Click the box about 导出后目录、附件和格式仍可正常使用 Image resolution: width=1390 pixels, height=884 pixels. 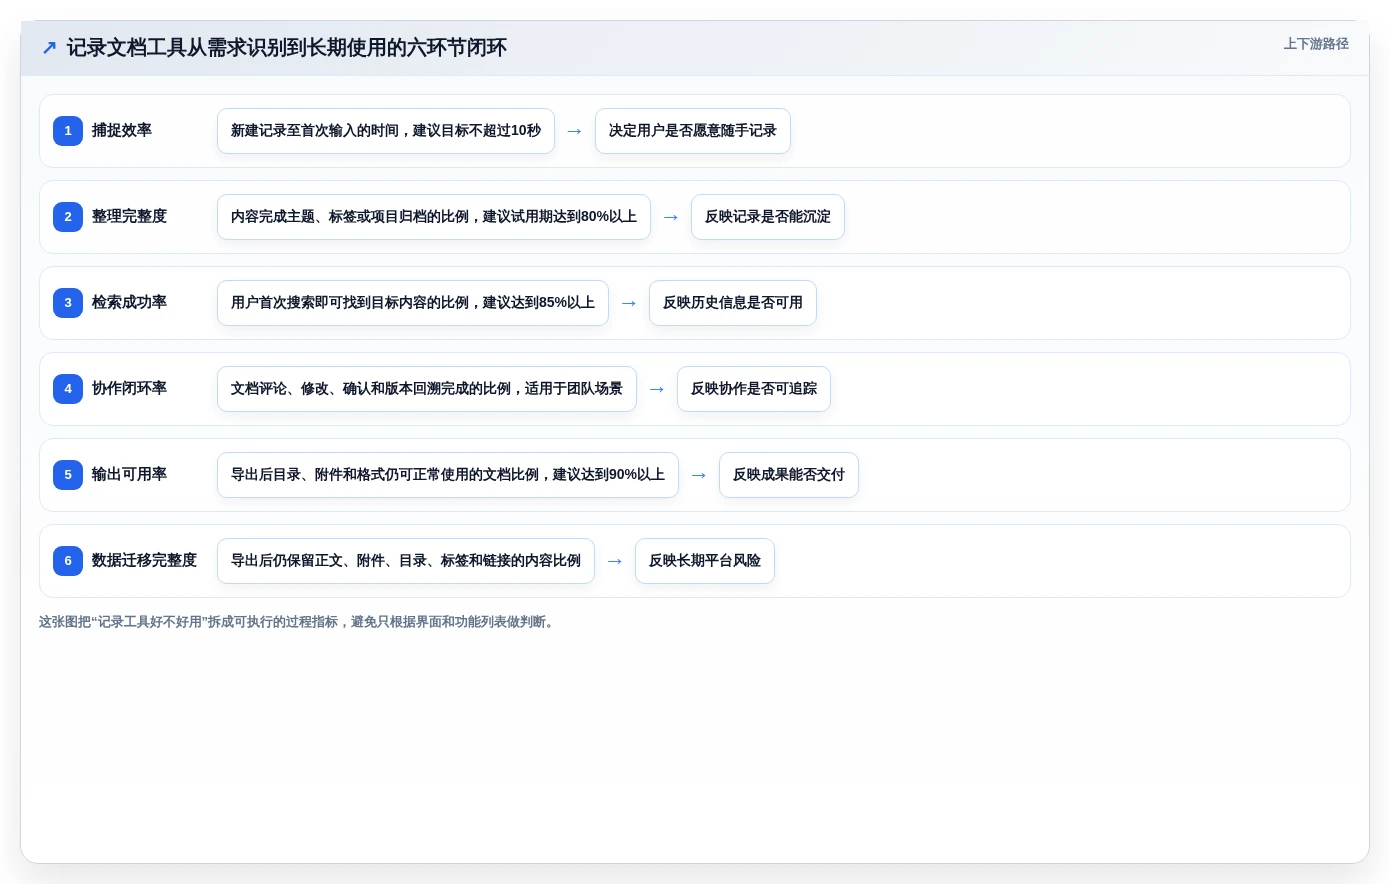click(448, 475)
